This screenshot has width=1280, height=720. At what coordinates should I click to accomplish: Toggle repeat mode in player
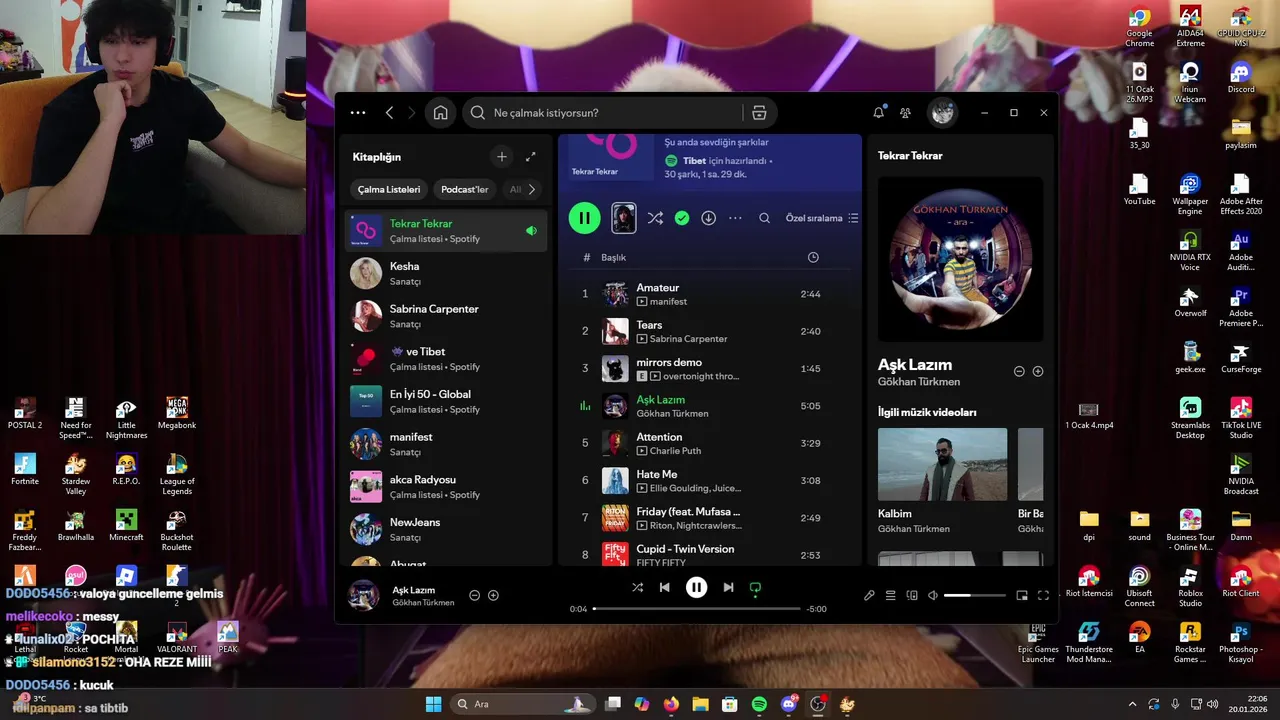(x=755, y=588)
